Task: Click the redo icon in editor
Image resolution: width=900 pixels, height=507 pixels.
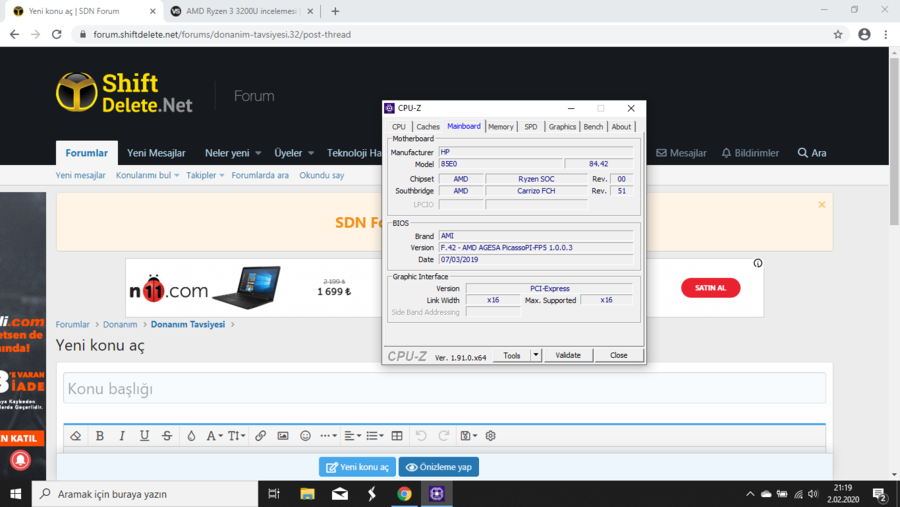Action: tap(444, 436)
